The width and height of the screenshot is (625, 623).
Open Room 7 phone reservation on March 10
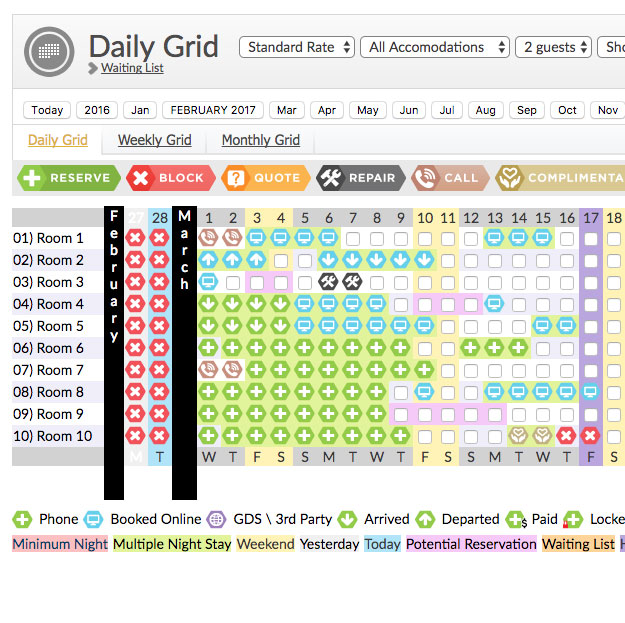424,369
